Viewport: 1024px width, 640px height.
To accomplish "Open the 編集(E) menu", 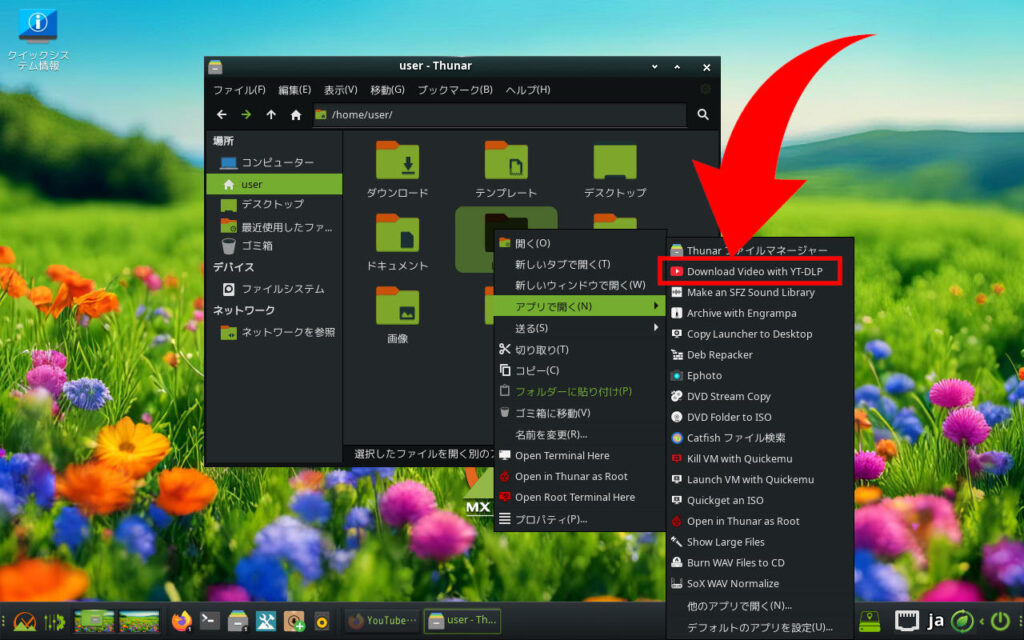I will [x=295, y=89].
